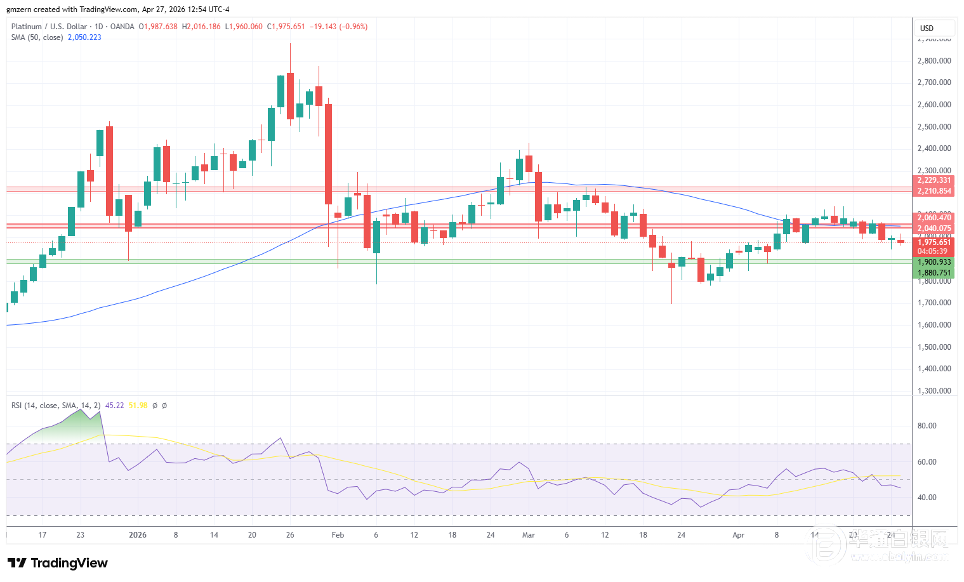Click the RSI 60.00 scale level
Viewport: 964px width, 582px height.
928,462
